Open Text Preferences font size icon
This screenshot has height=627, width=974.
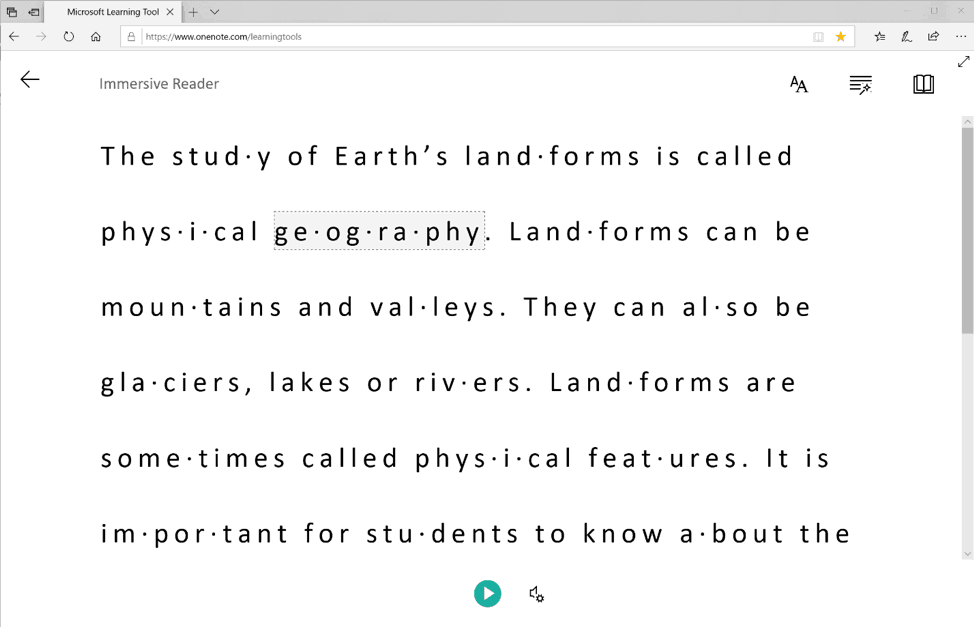point(798,85)
